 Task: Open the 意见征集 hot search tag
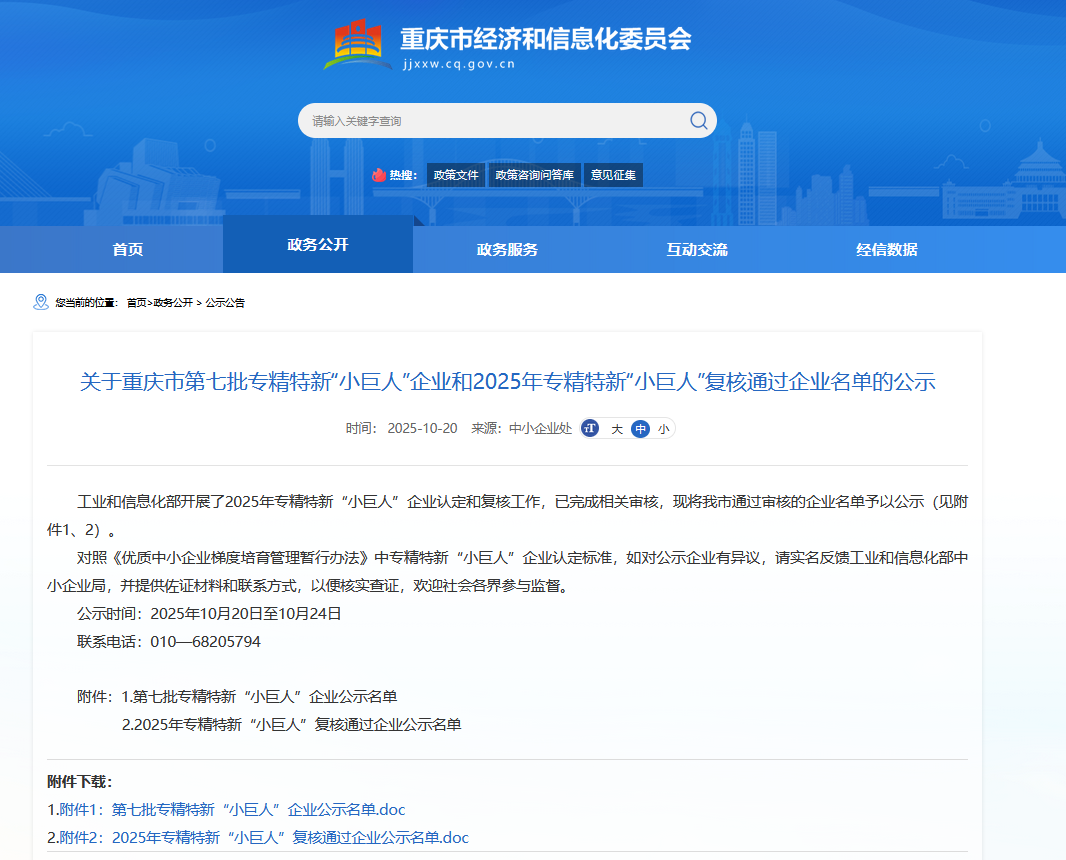[x=613, y=175]
